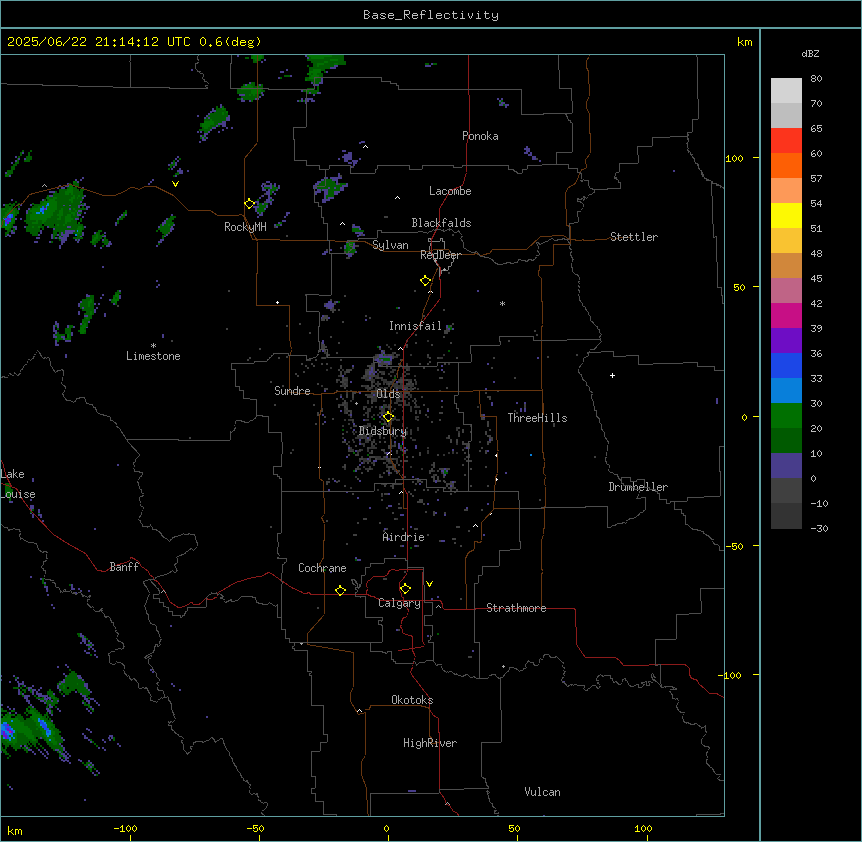Click the Cochrane label
This screenshot has width=862, height=842.
tap(322, 568)
